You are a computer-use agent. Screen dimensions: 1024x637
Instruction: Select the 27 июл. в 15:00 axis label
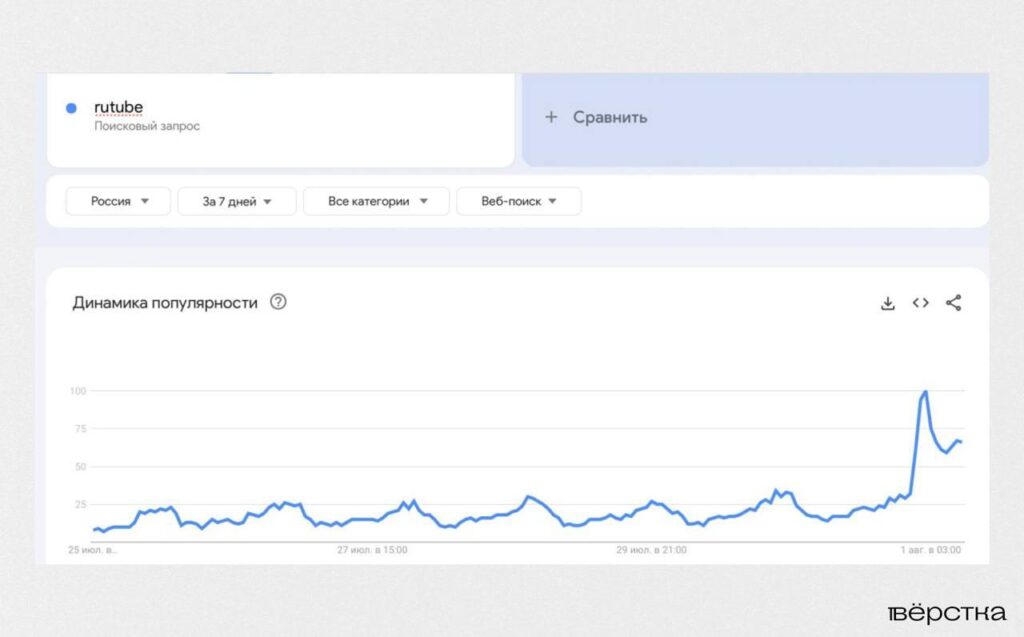[x=372, y=550]
